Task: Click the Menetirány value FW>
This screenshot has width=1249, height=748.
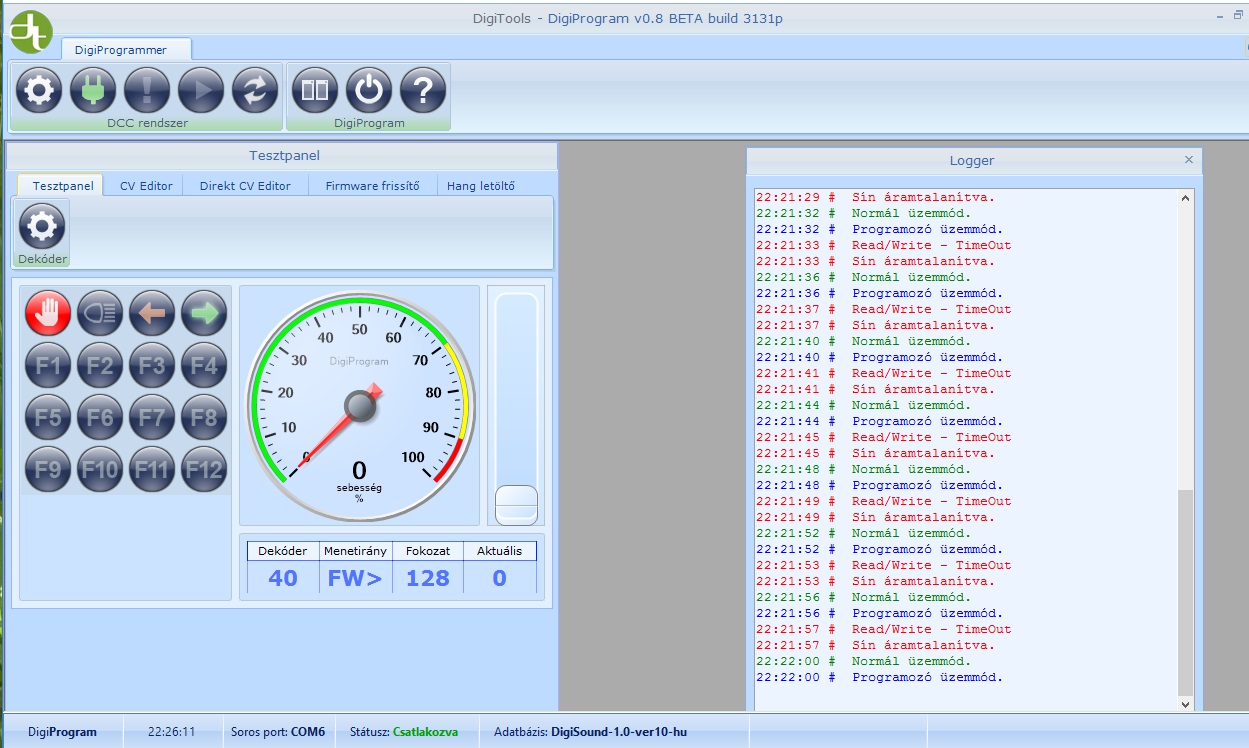Action: pos(355,577)
